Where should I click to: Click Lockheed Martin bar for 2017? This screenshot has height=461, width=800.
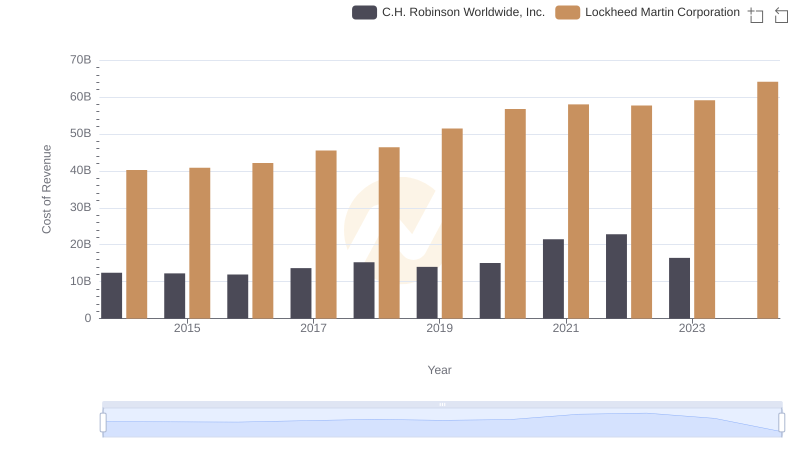click(x=326, y=235)
